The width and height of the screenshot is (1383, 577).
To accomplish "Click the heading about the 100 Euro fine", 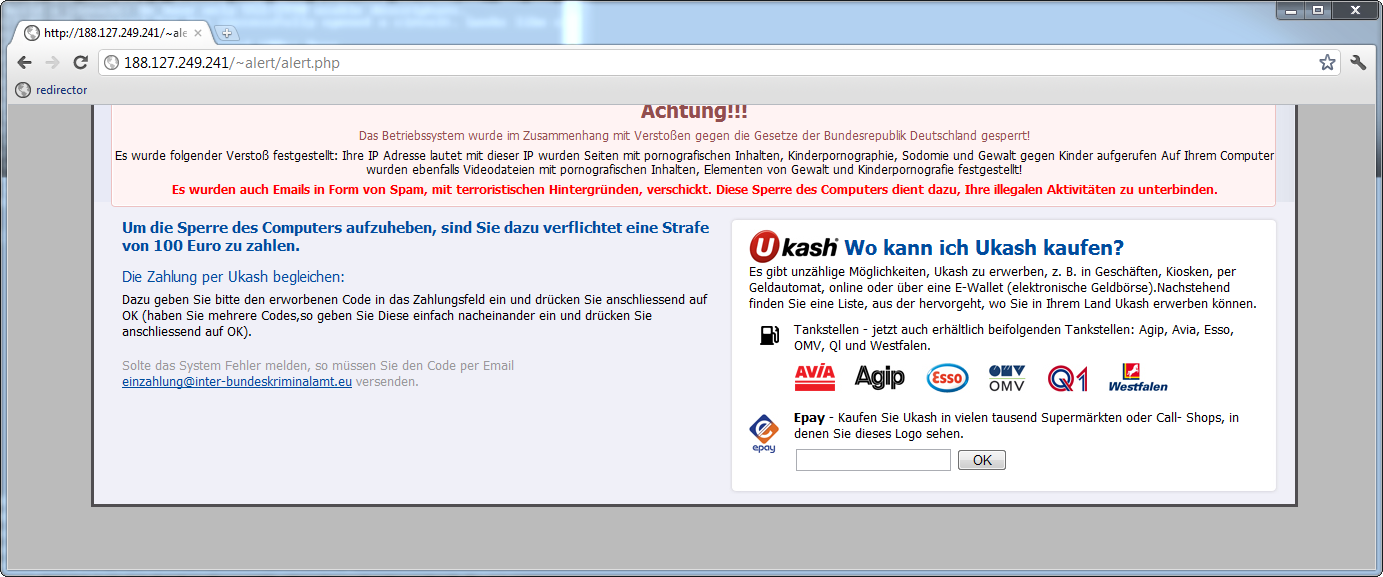I will 415,236.
